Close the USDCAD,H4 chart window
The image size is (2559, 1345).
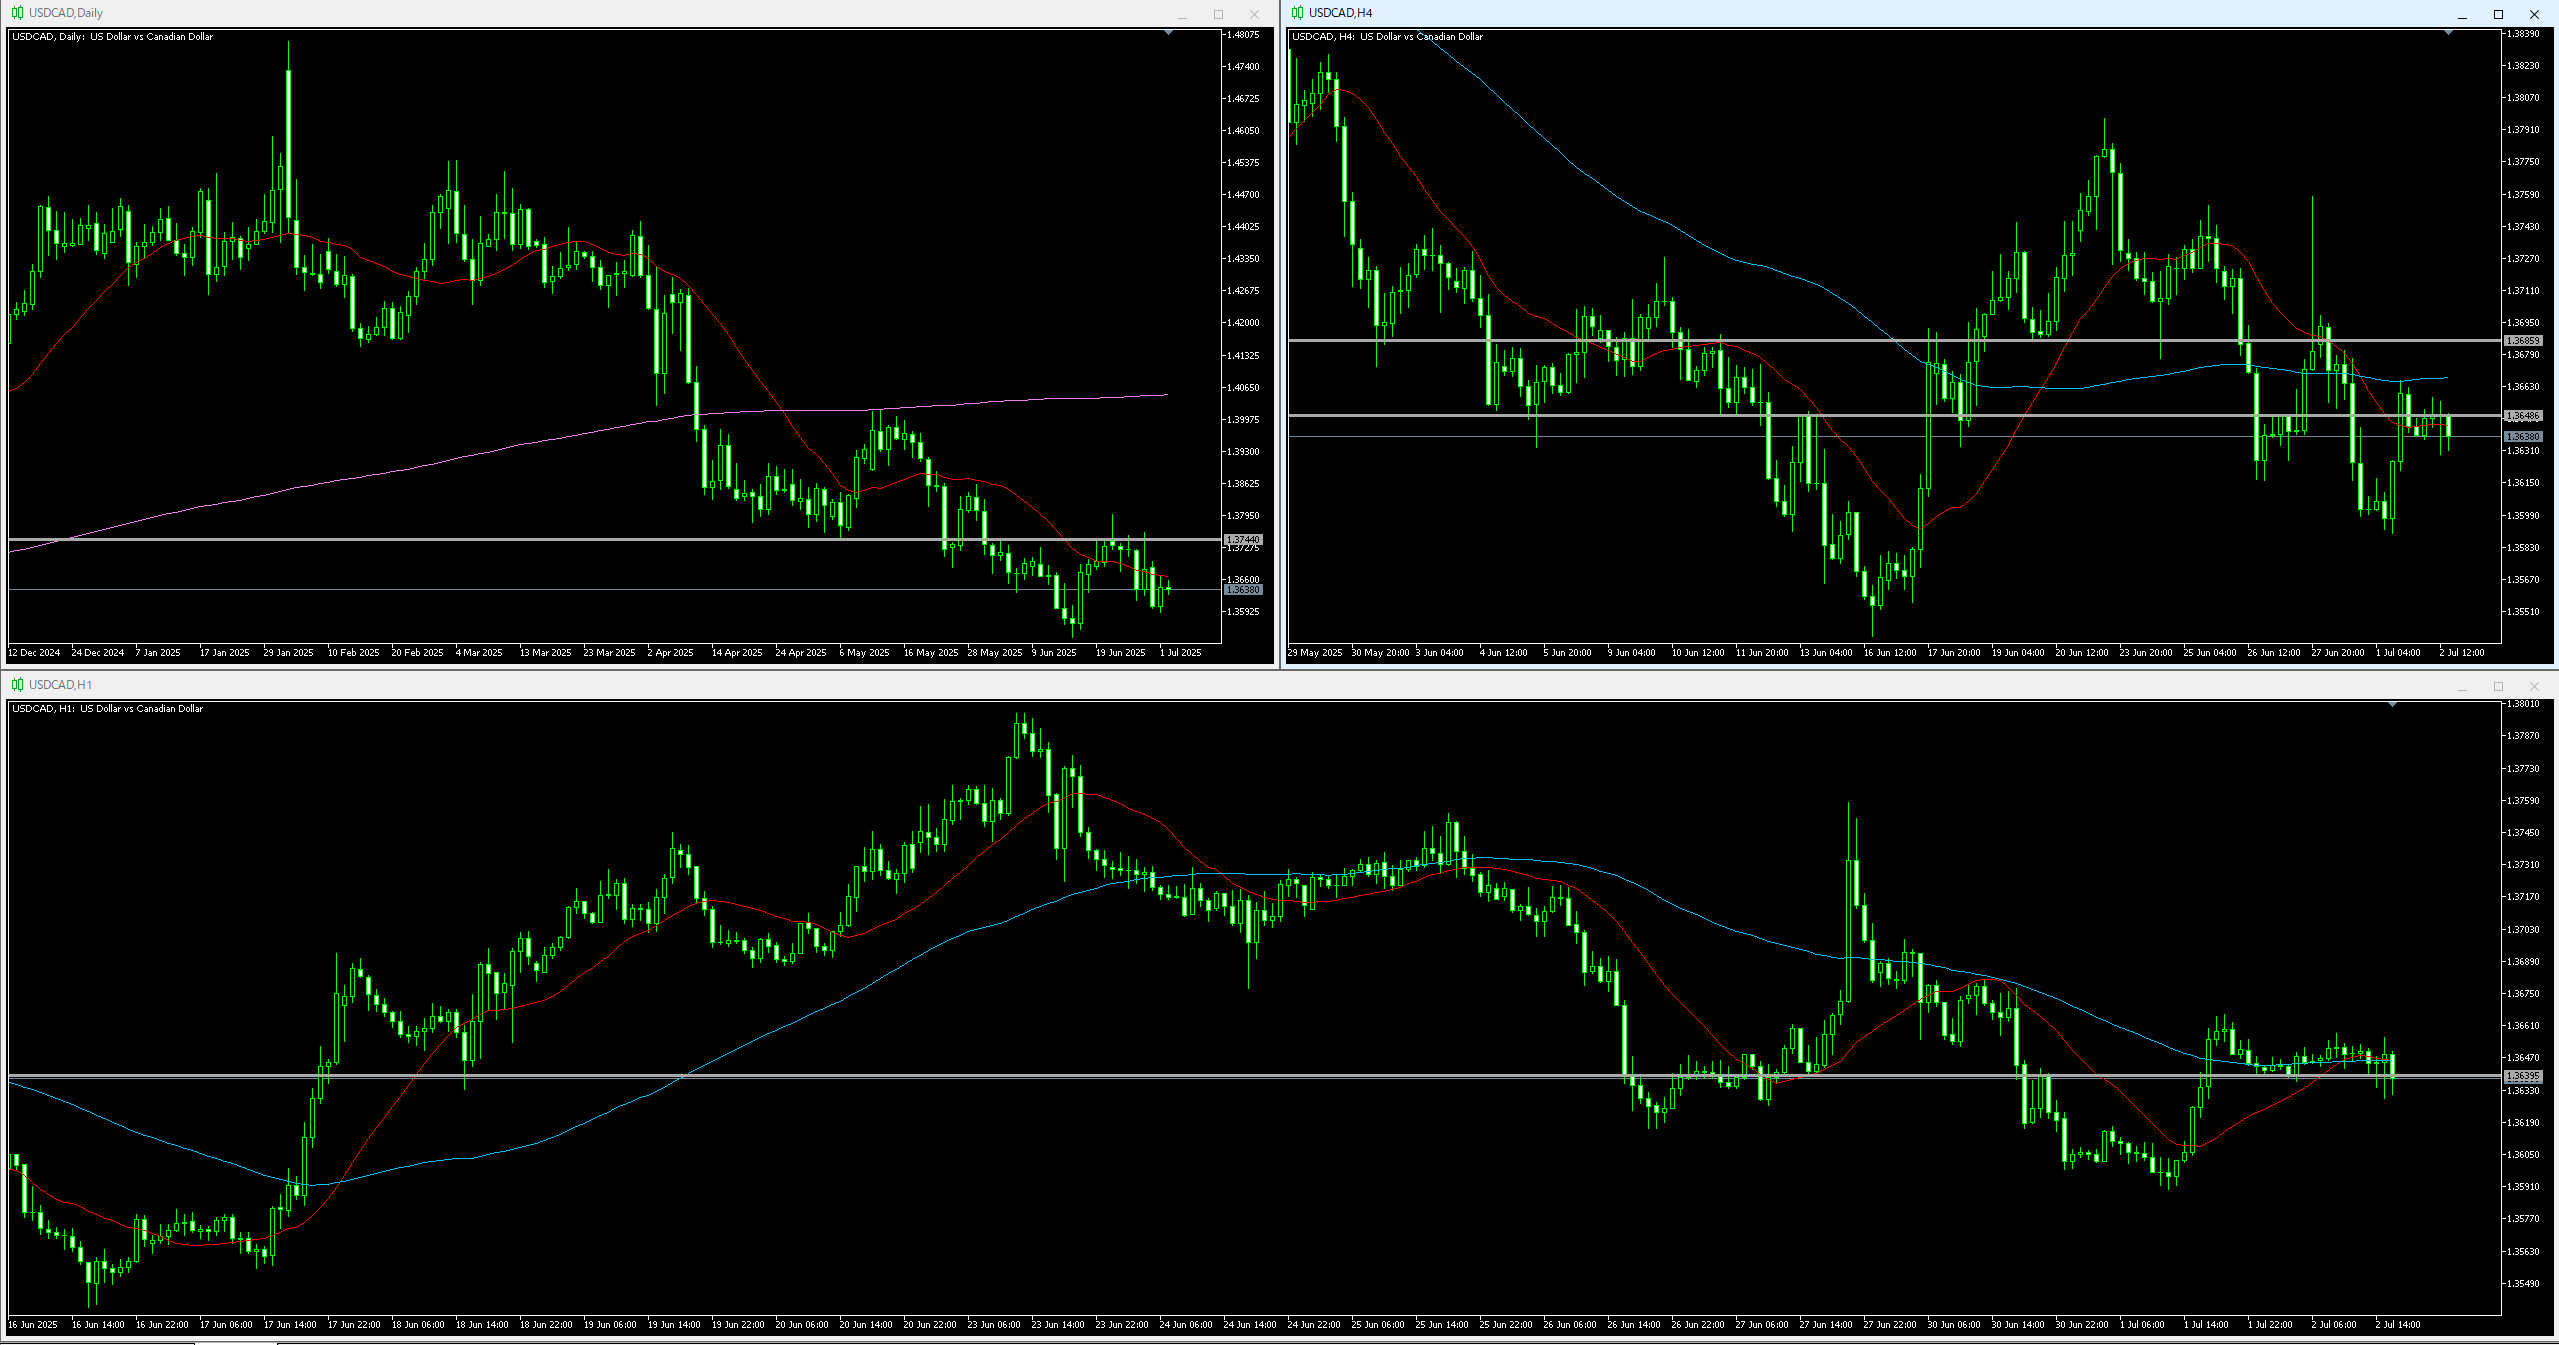click(x=2534, y=14)
